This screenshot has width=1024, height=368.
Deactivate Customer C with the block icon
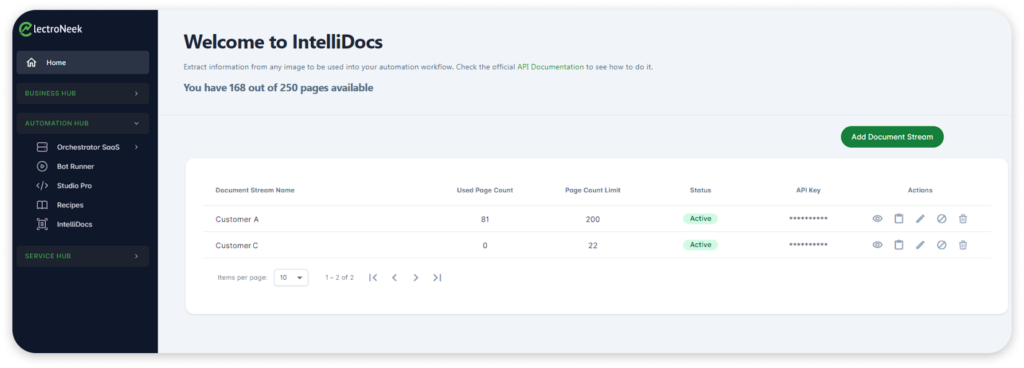pos(942,245)
